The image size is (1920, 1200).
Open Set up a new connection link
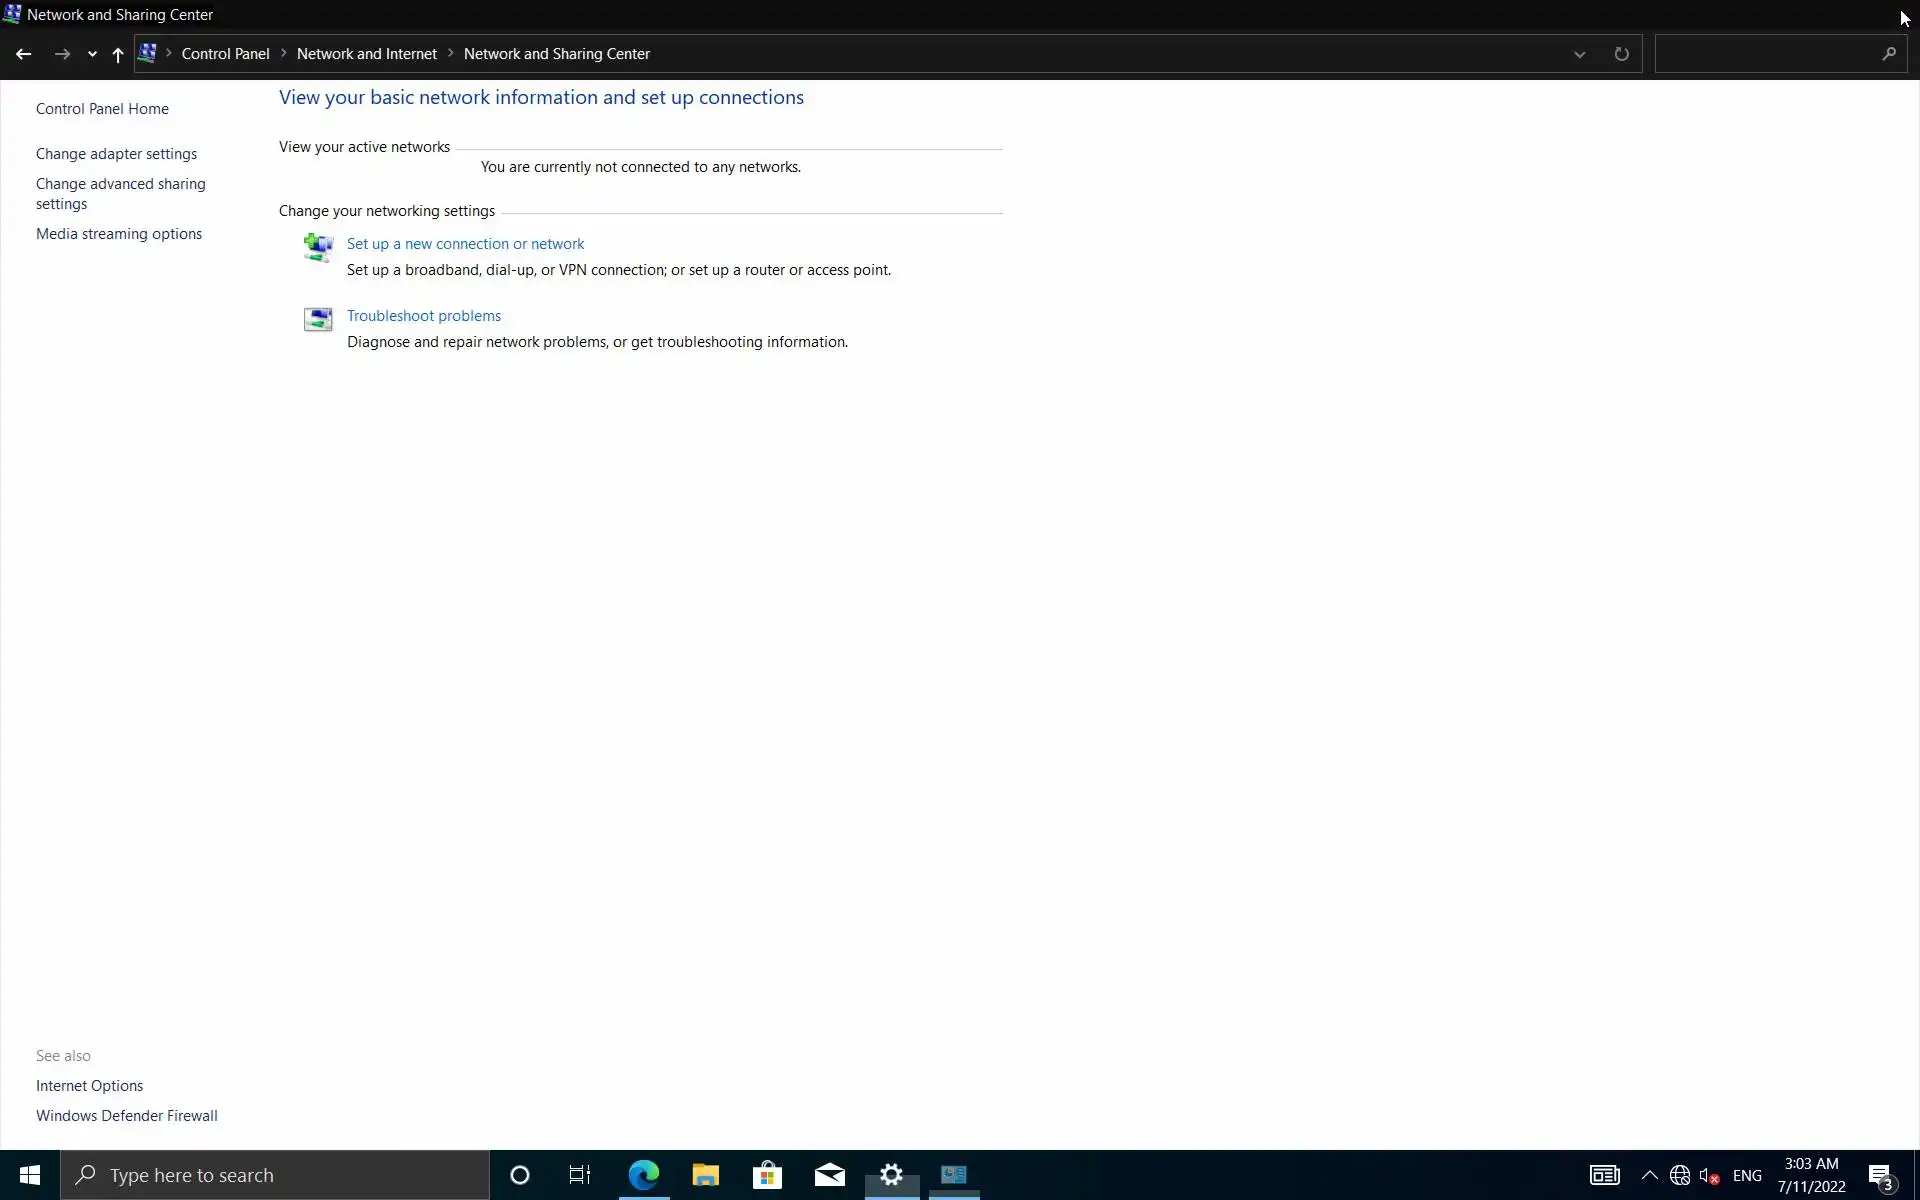pos(465,244)
